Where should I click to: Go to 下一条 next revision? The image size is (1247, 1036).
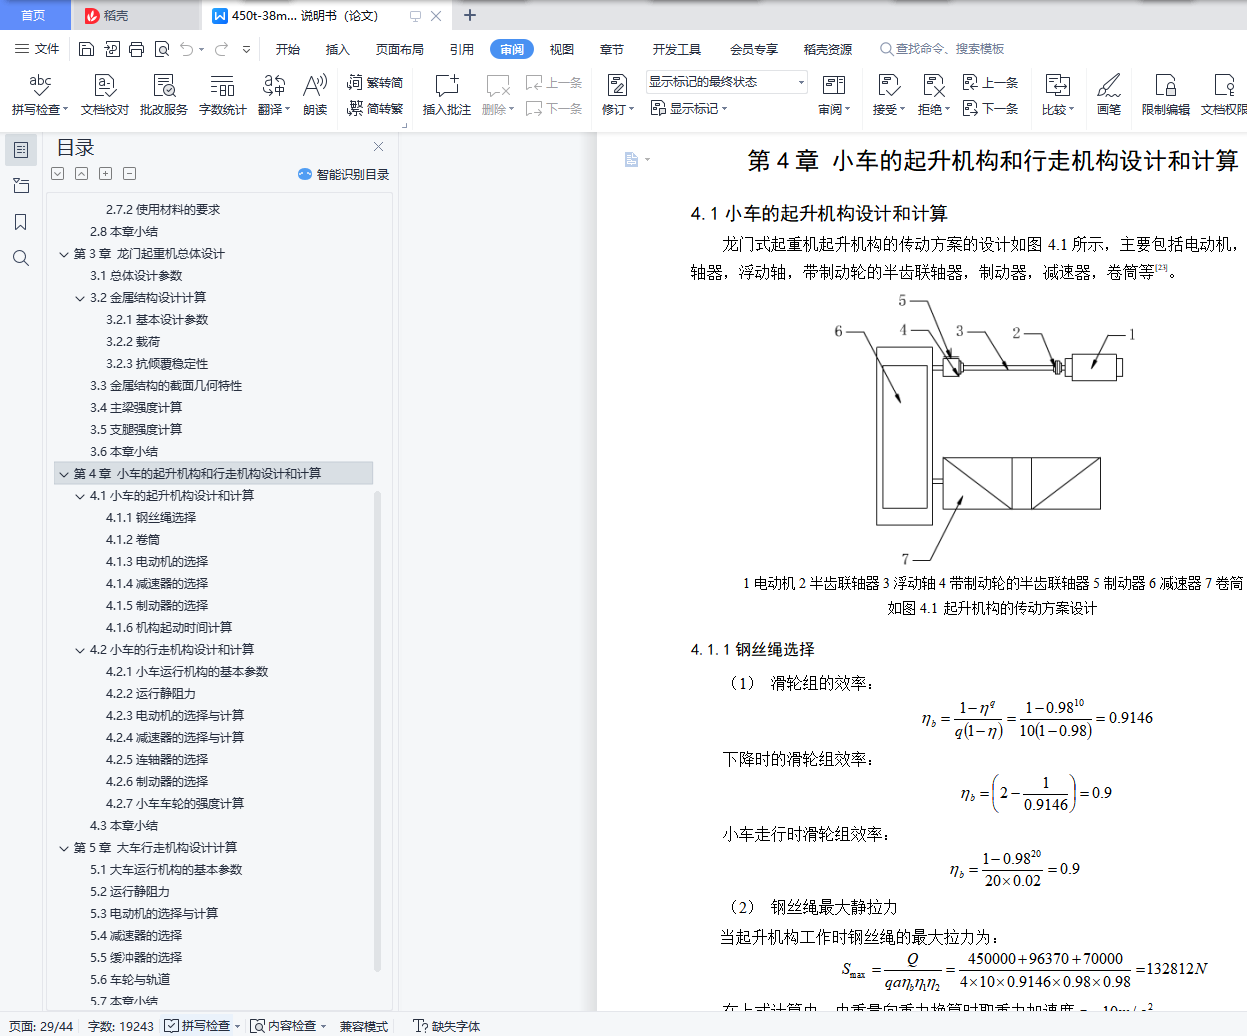pos(990,108)
